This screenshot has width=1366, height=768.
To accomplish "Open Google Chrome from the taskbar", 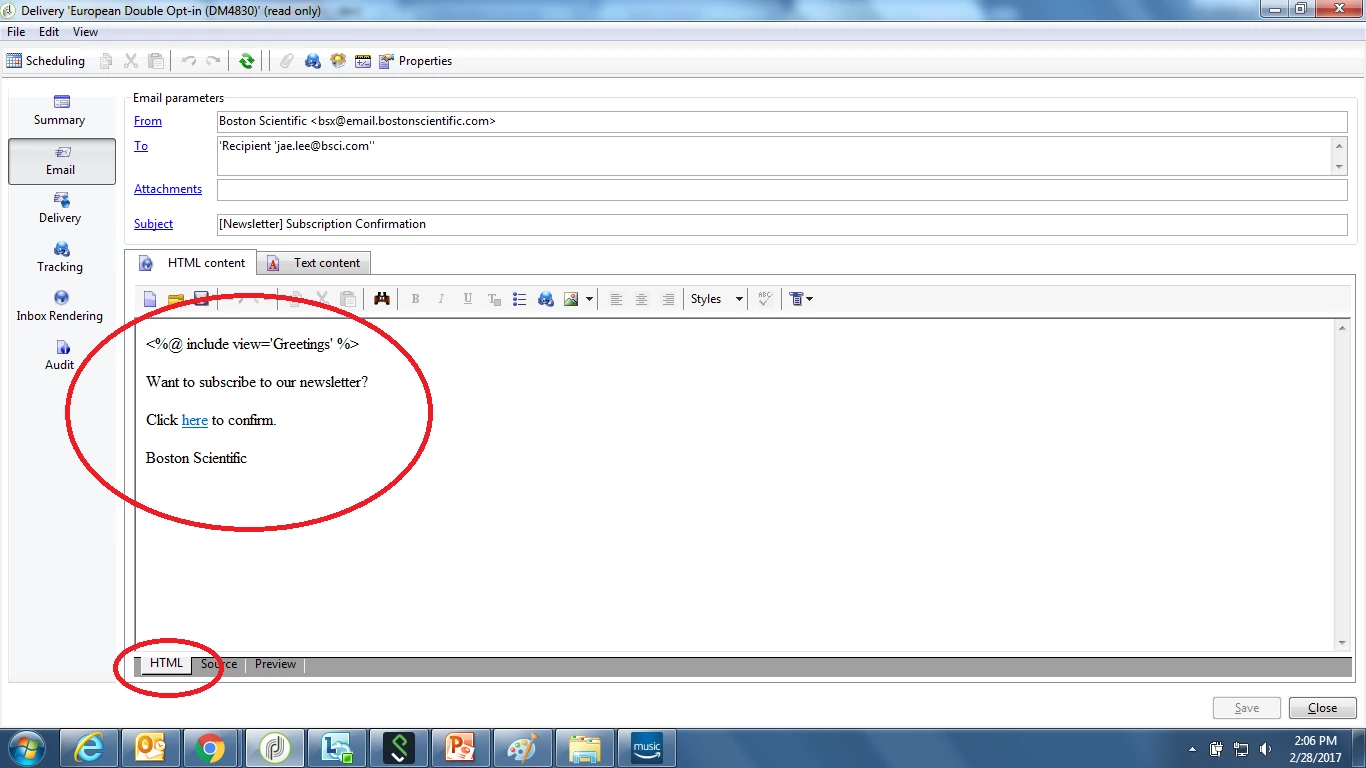I will tap(210, 748).
